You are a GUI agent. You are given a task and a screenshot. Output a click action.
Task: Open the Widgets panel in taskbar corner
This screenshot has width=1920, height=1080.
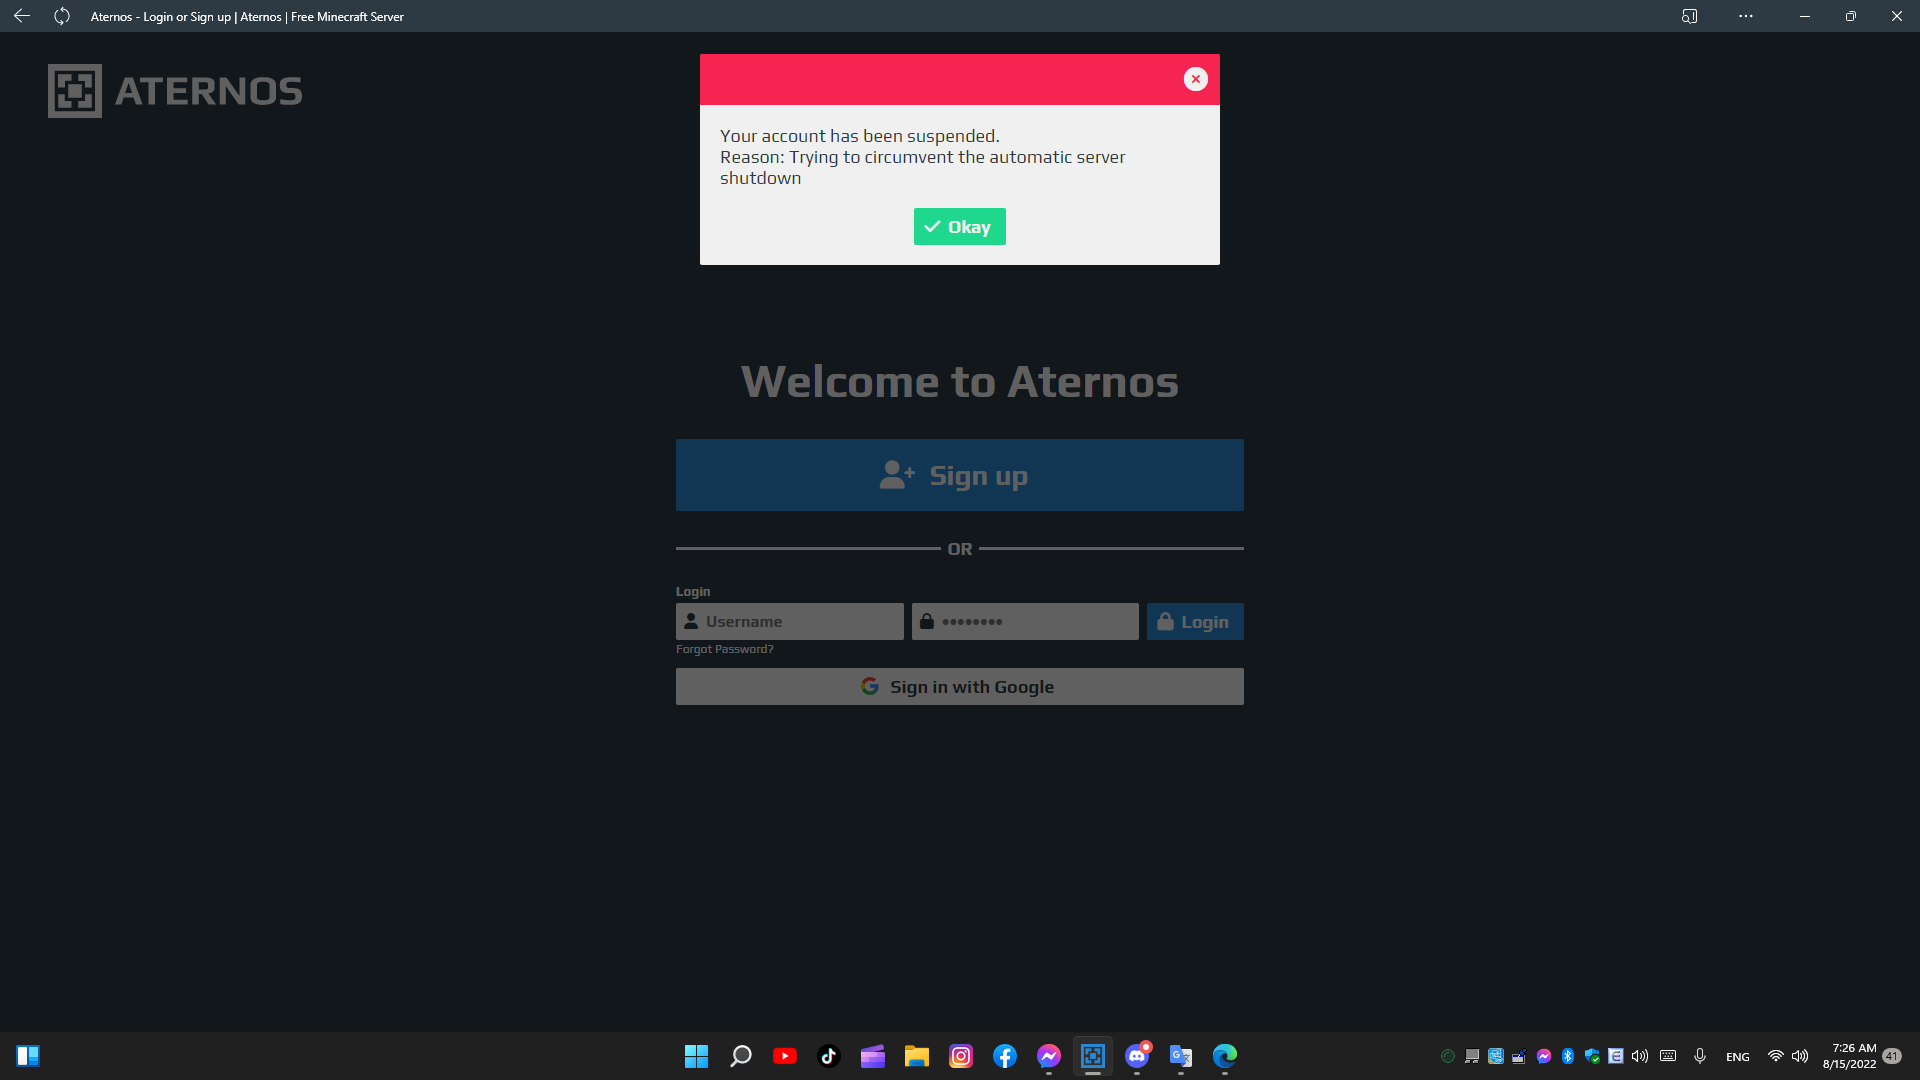coord(28,1056)
